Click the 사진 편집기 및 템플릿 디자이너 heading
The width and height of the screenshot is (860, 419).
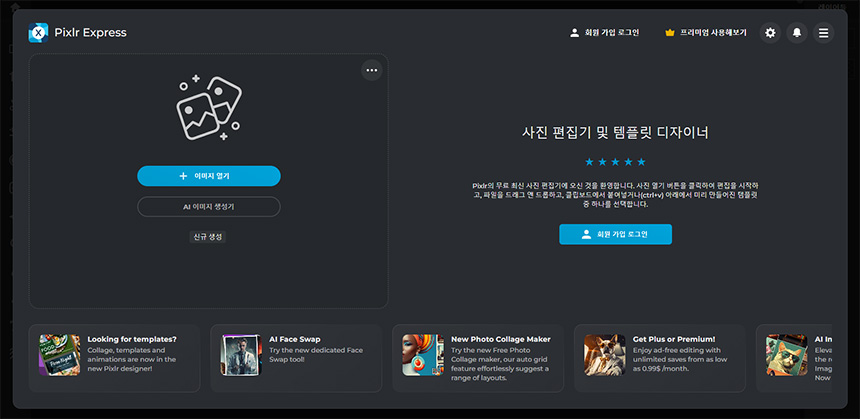coord(615,133)
